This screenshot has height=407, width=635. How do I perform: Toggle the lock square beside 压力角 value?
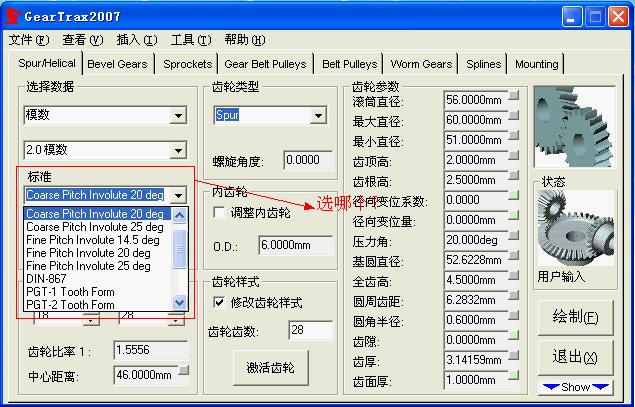(x=514, y=235)
